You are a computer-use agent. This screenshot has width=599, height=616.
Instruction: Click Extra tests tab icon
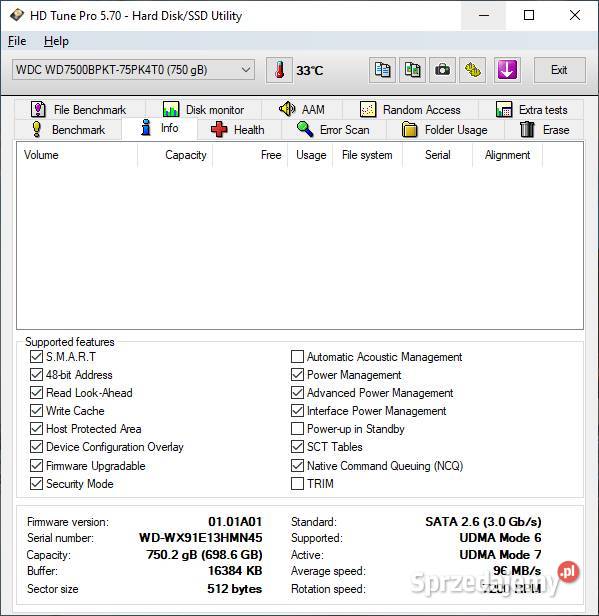click(504, 109)
